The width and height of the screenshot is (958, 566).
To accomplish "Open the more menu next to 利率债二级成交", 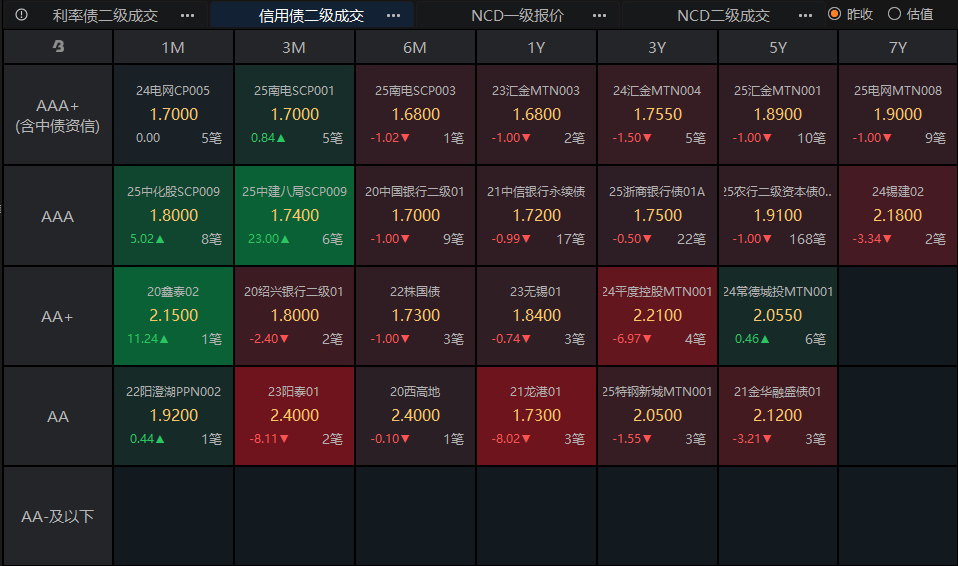I will pos(188,15).
